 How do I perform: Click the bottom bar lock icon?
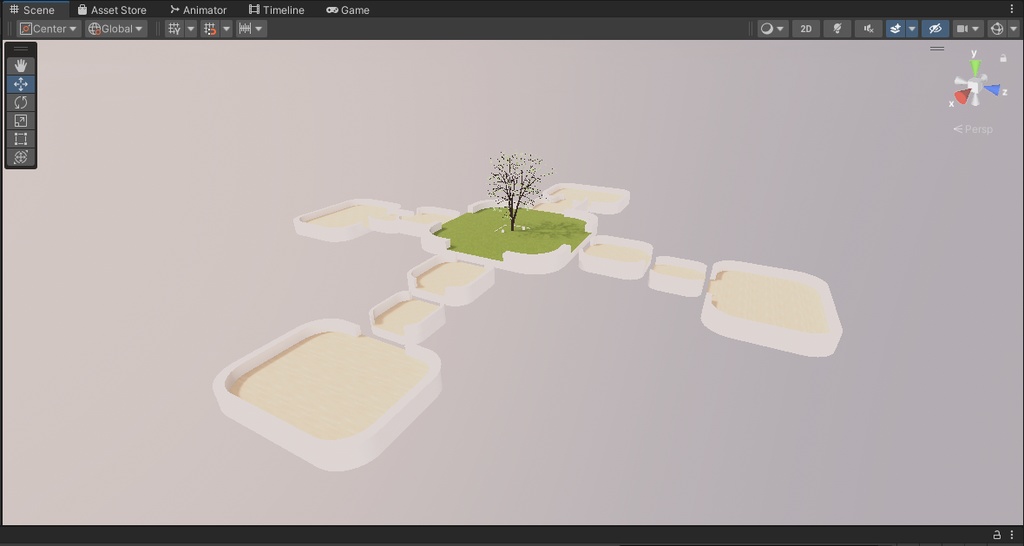997,535
